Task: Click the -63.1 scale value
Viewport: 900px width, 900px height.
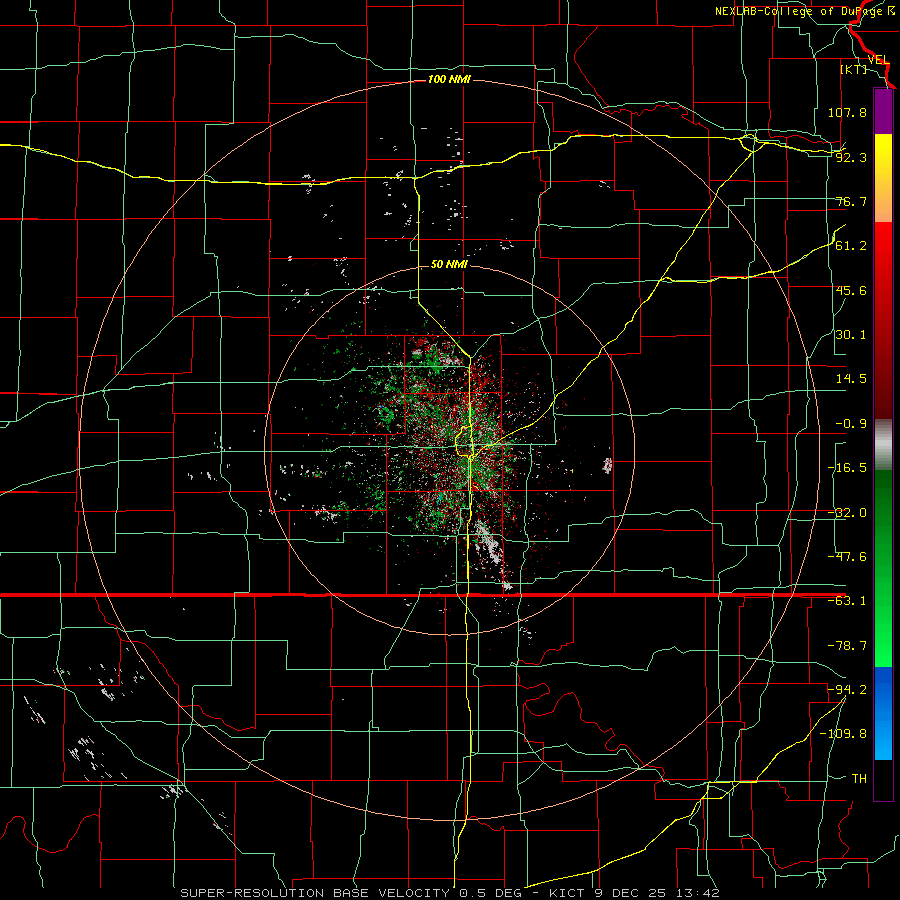Action: click(847, 601)
